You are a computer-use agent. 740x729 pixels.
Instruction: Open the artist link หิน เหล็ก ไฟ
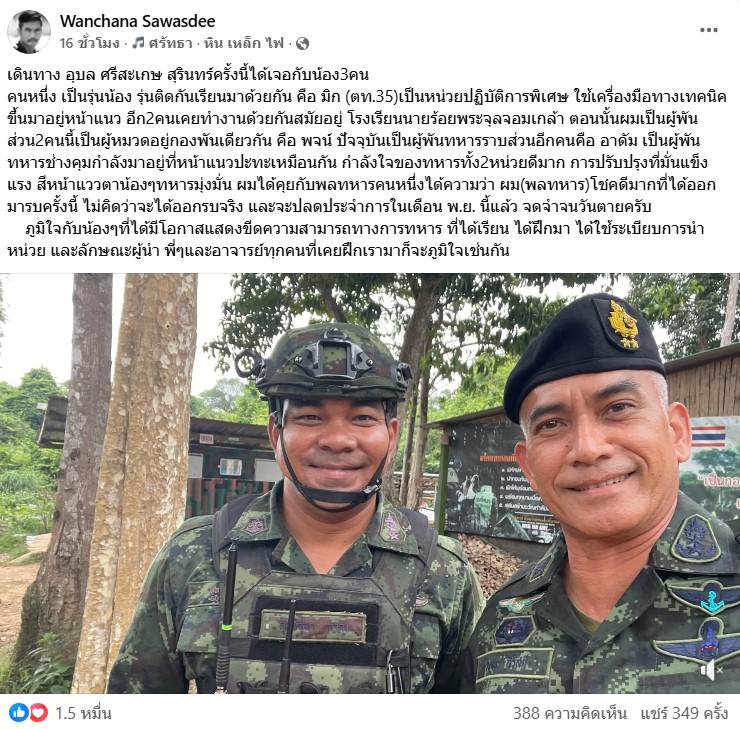point(244,43)
